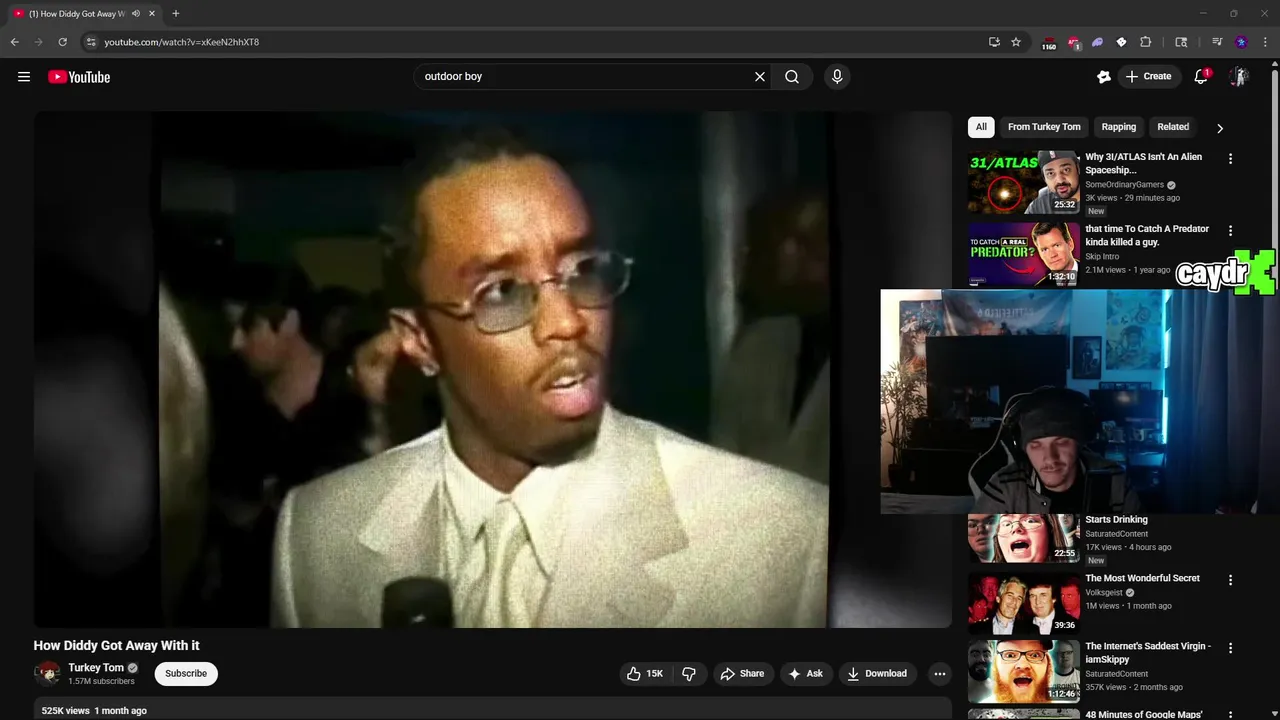Open options for Internet's Saddest Virgin video
This screenshot has height=720, width=1280.
click(x=1230, y=648)
